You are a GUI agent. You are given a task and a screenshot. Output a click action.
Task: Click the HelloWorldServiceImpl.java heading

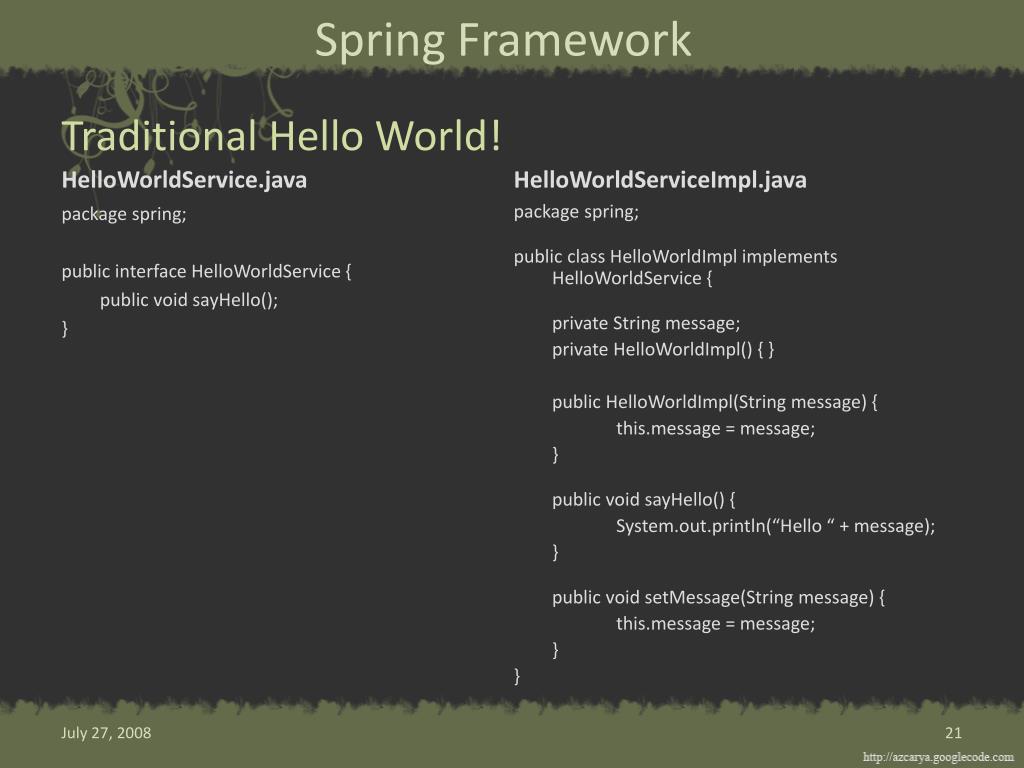coord(660,180)
